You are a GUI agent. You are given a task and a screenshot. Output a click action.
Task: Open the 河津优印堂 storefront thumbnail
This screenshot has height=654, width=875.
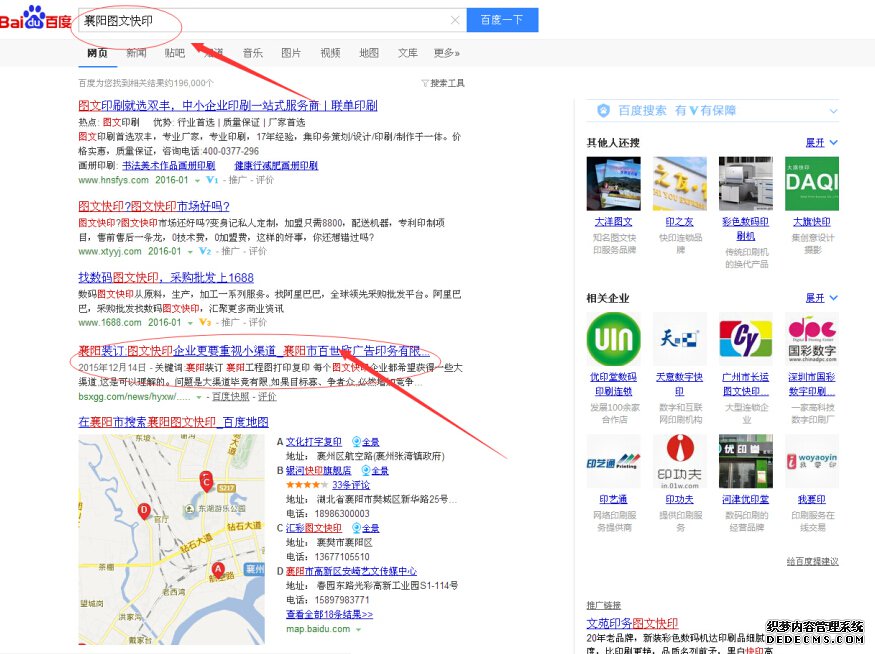click(746, 461)
